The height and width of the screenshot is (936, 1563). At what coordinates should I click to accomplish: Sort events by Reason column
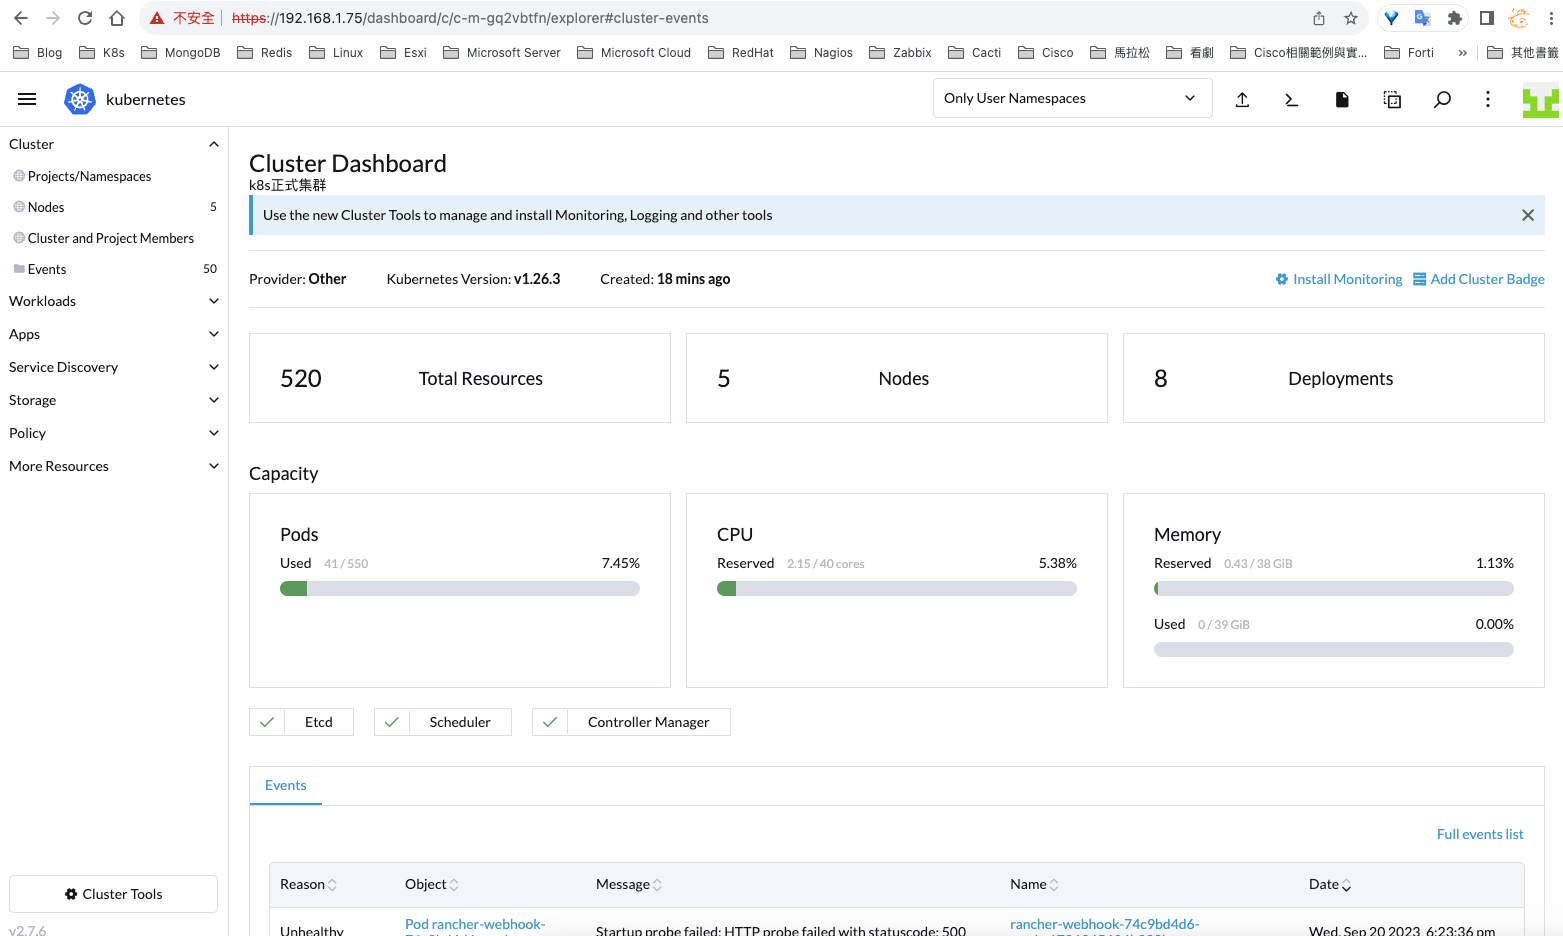pos(308,884)
